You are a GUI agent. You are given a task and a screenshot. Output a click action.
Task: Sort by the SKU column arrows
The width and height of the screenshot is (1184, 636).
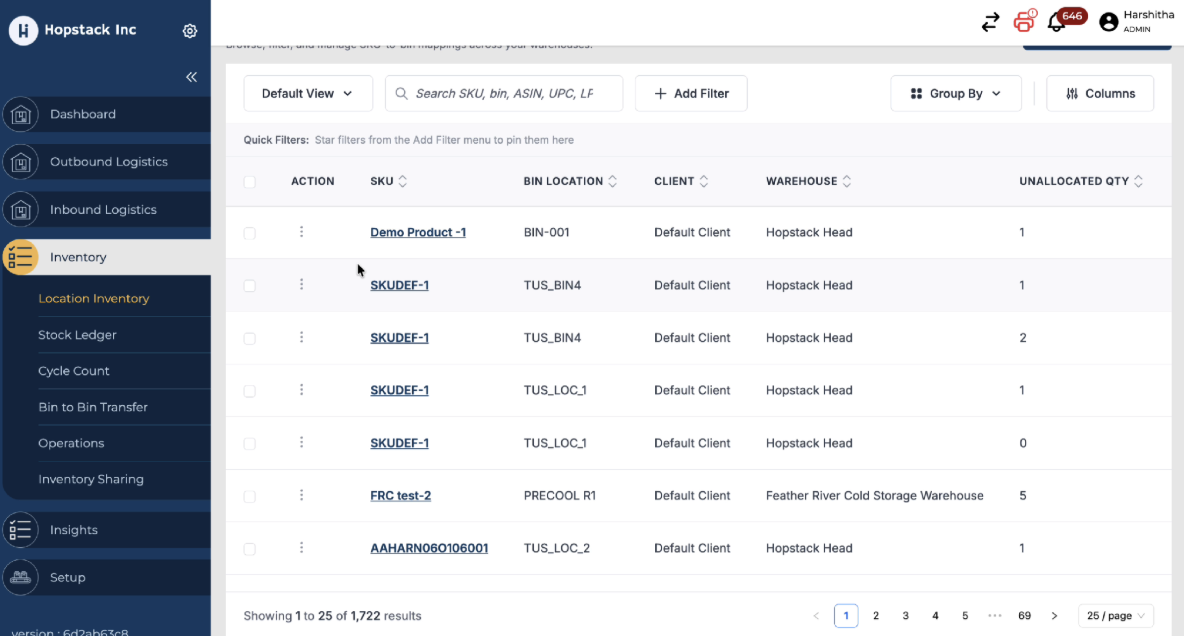tap(402, 181)
